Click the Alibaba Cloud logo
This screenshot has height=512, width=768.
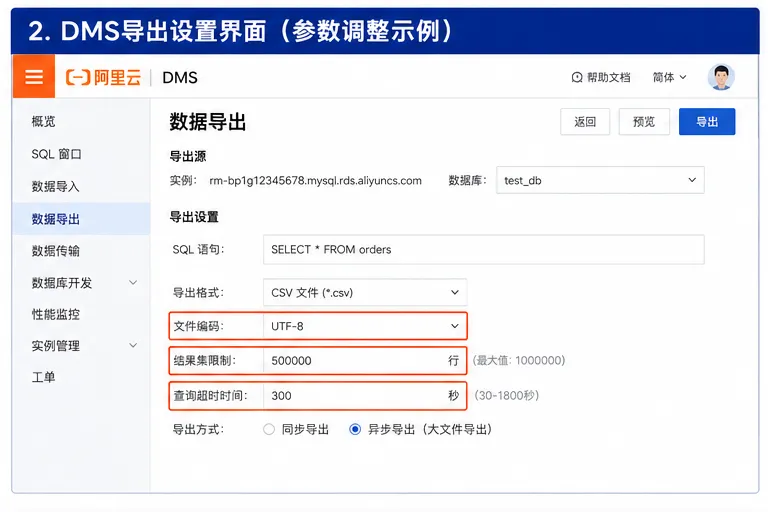(103, 77)
